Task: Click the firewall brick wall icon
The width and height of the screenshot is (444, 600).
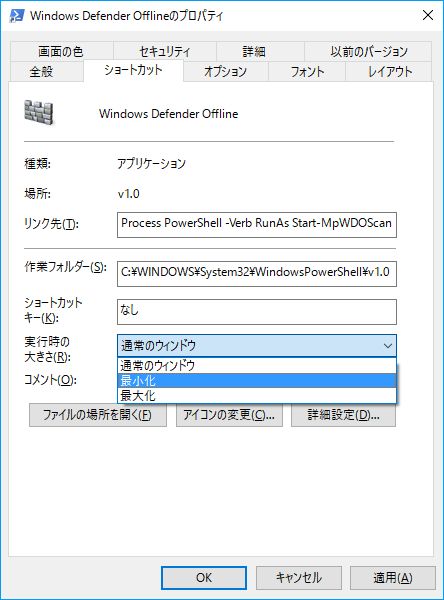Action: [x=39, y=112]
